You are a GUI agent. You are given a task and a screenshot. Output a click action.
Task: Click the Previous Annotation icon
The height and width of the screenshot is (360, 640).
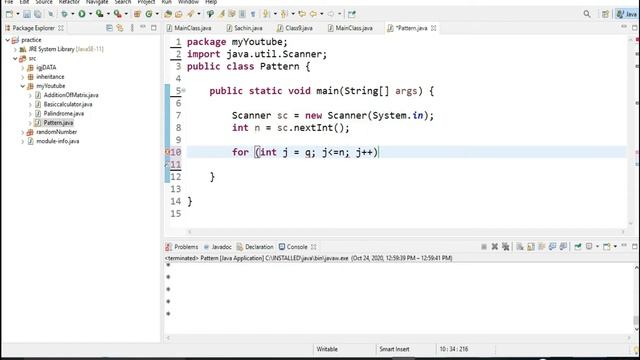tap(284, 14)
